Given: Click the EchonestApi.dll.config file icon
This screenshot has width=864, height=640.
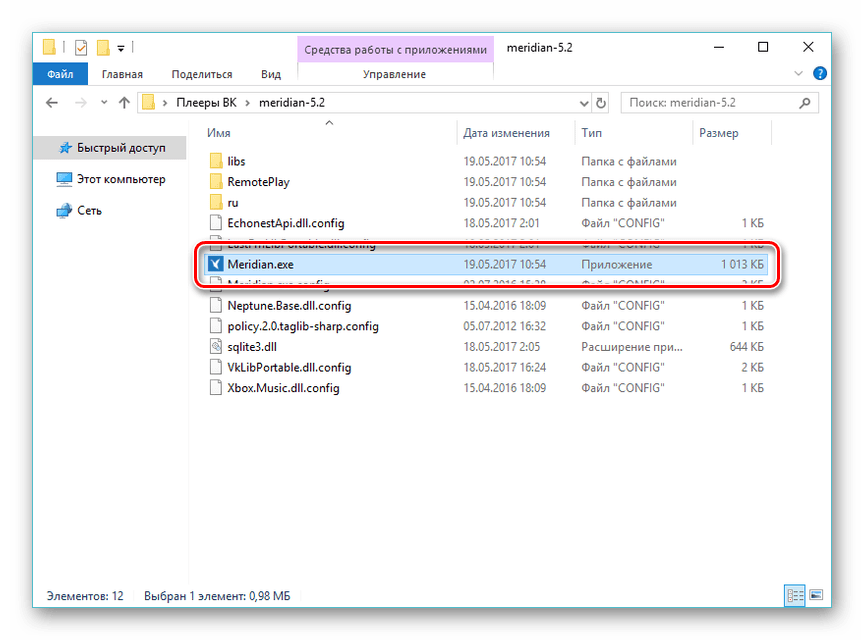Looking at the screenshot, I should coord(216,223).
